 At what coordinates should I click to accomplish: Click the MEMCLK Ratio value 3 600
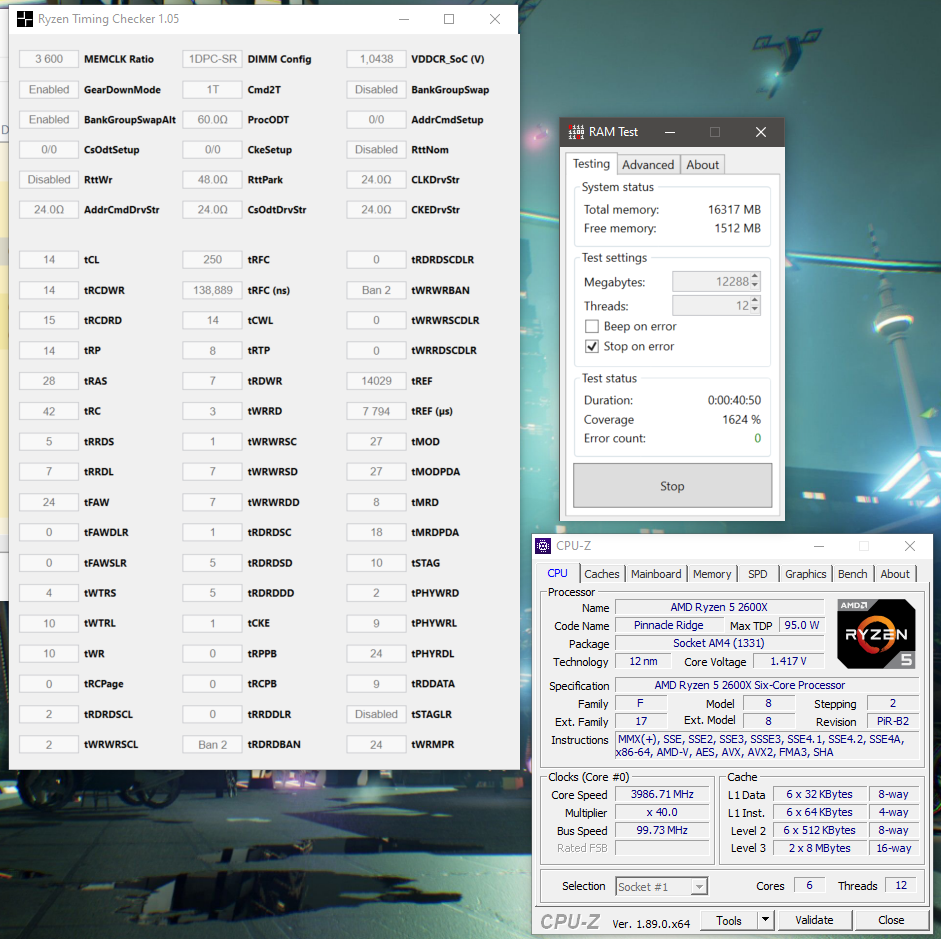(x=49, y=59)
